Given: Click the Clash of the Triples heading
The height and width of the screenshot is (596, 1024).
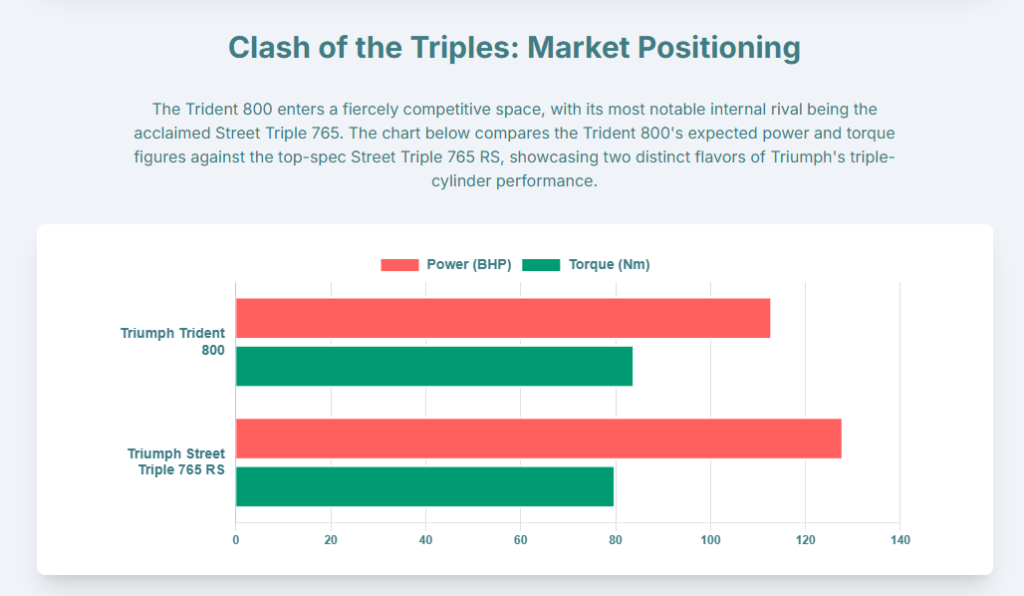Looking at the screenshot, I should click(x=514, y=48).
